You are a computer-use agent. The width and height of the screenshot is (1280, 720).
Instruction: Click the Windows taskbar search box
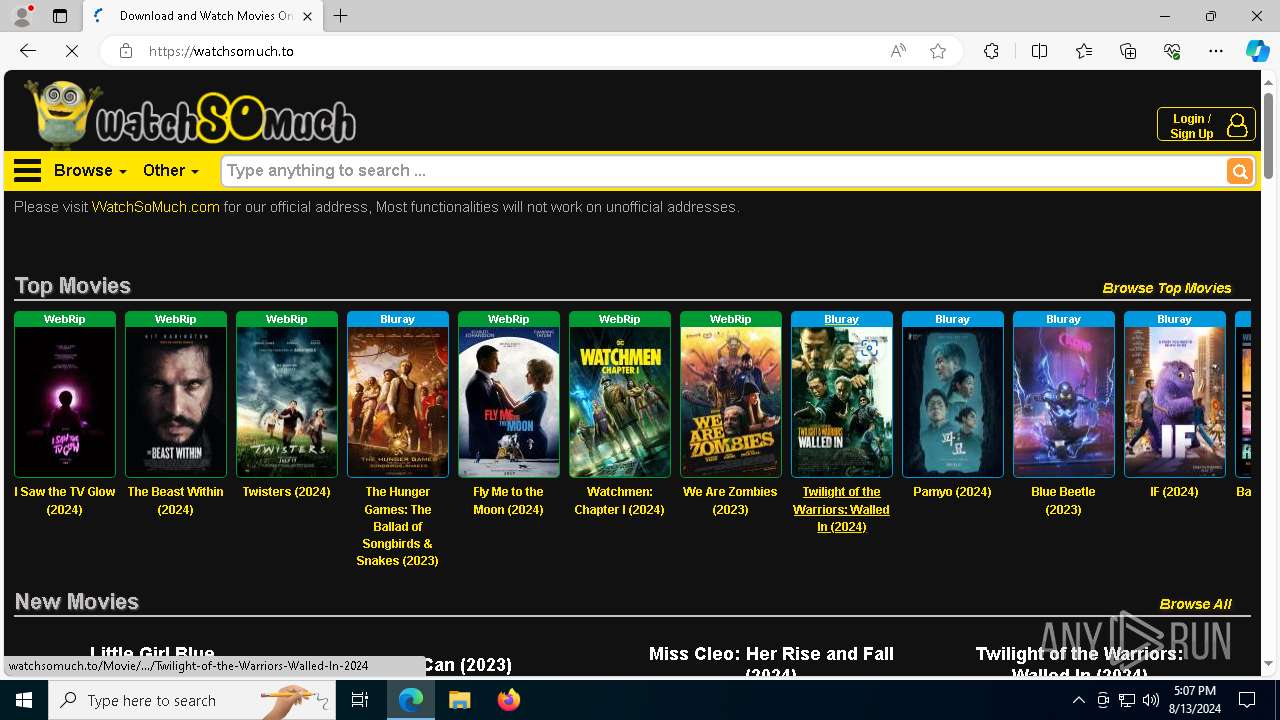192,700
